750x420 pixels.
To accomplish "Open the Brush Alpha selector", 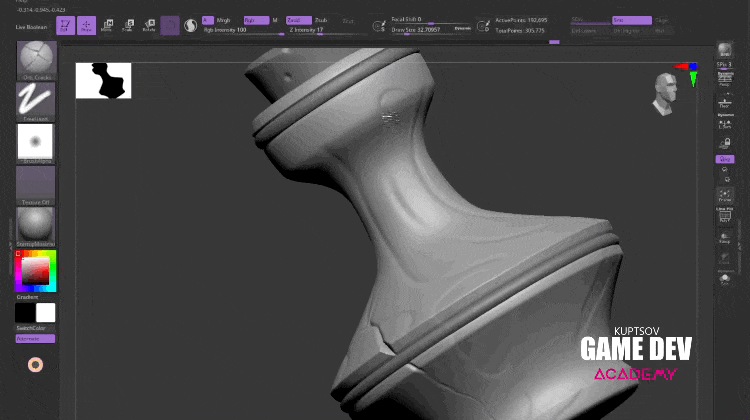I will 35,144.
